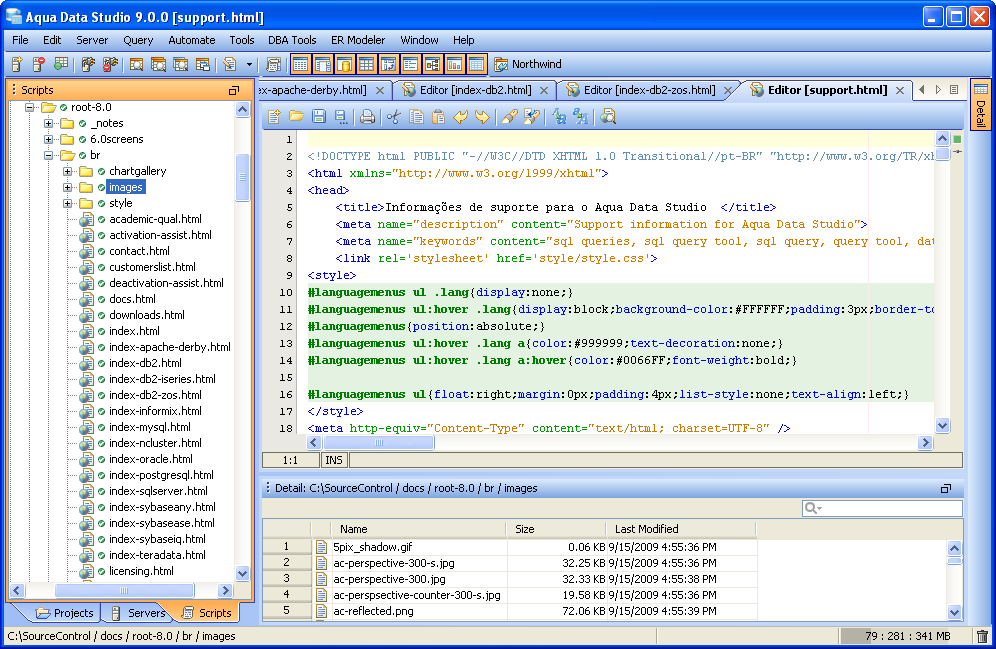Click the Paste clipboard icon
Image resolution: width=996 pixels, height=649 pixels.
(x=438, y=117)
